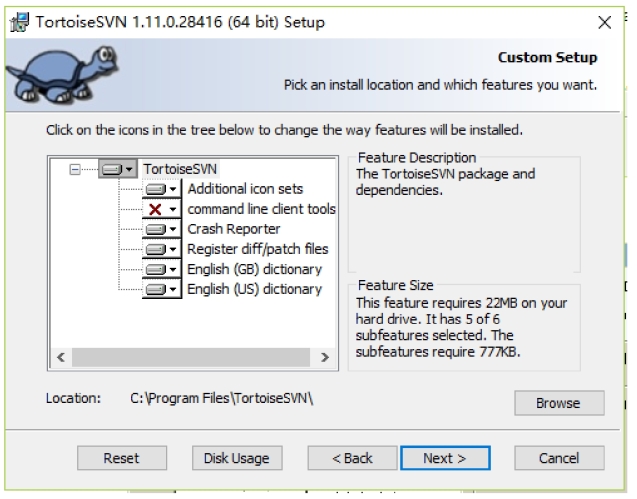Select the Additional icon sets label
The height and width of the screenshot is (499, 637).
tap(245, 189)
